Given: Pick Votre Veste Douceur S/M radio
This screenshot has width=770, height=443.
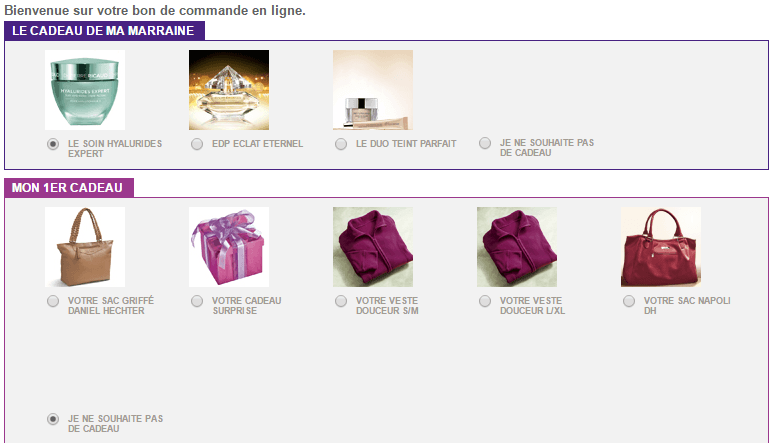Looking at the screenshot, I should pyautogui.click(x=341, y=301).
